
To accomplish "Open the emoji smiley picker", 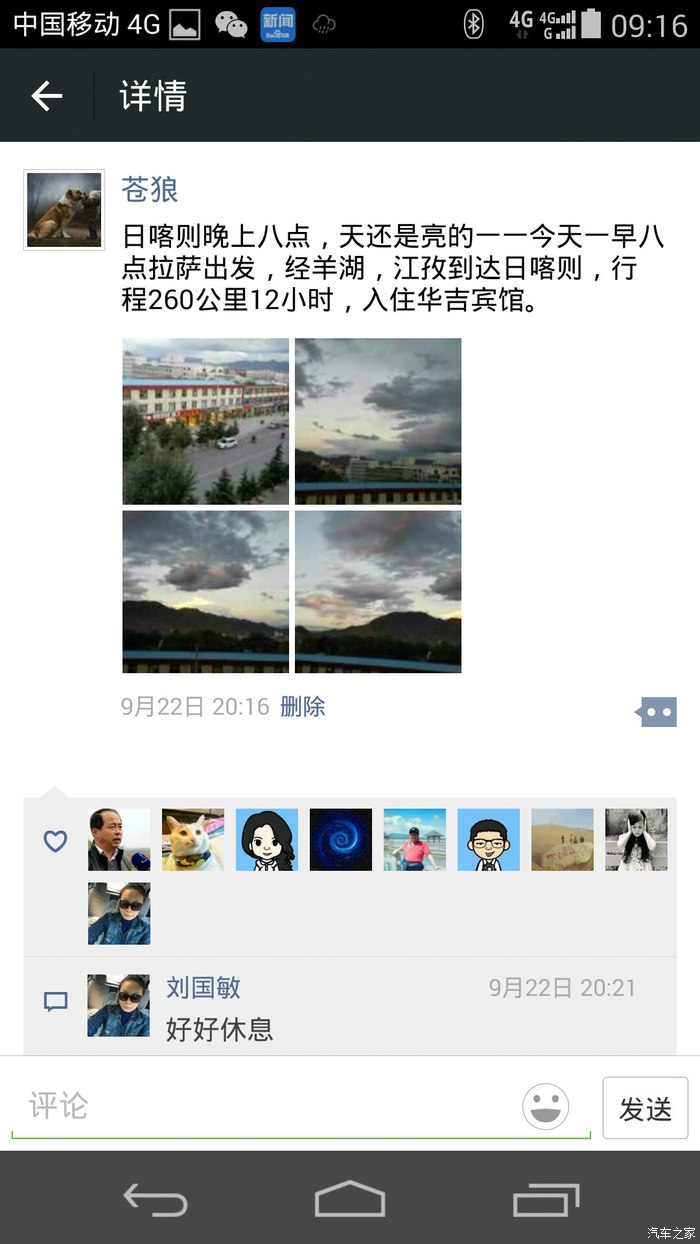I will click(x=546, y=1107).
